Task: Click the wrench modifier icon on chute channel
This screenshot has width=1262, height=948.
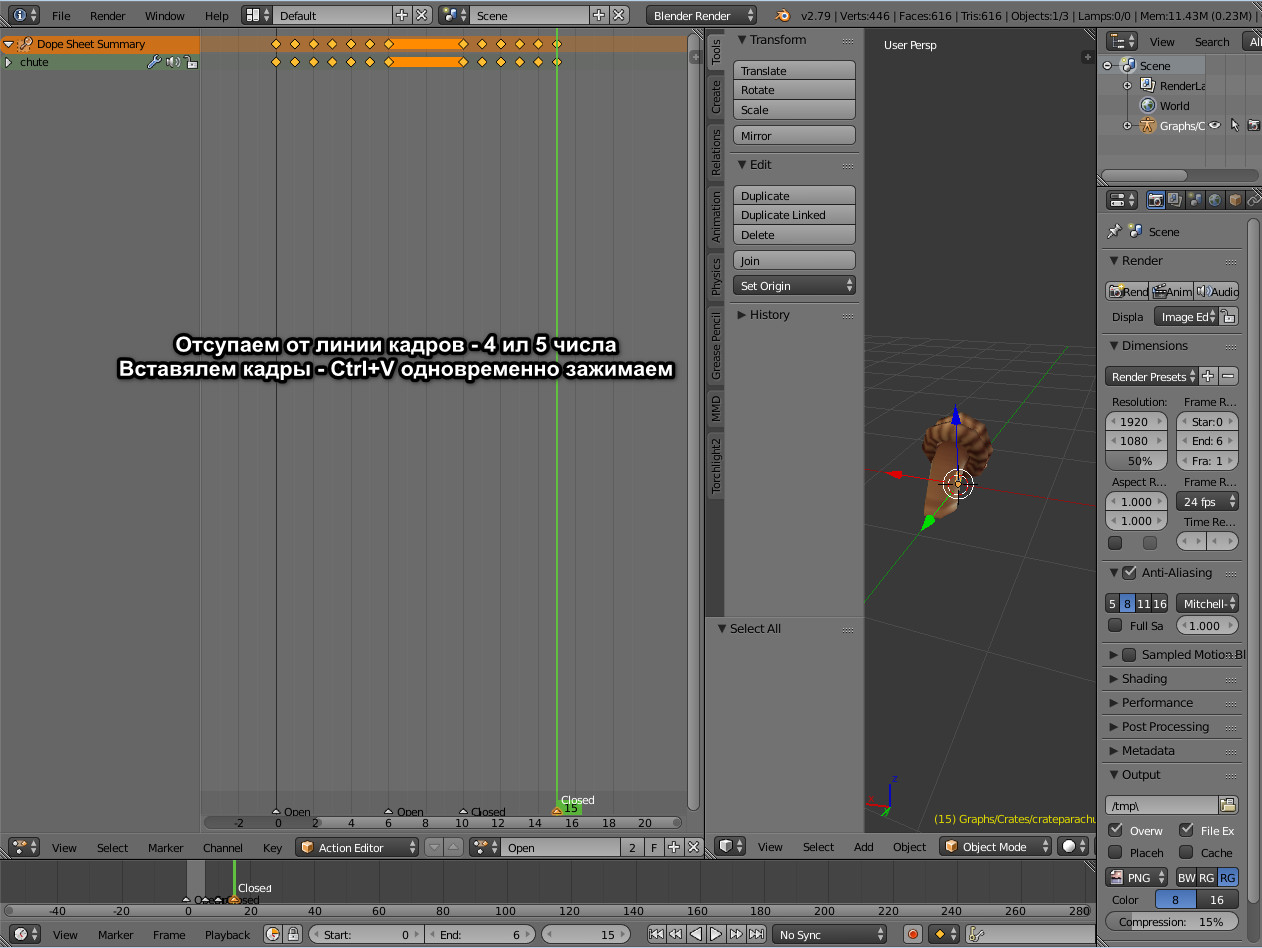Action: tap(154, 62)
